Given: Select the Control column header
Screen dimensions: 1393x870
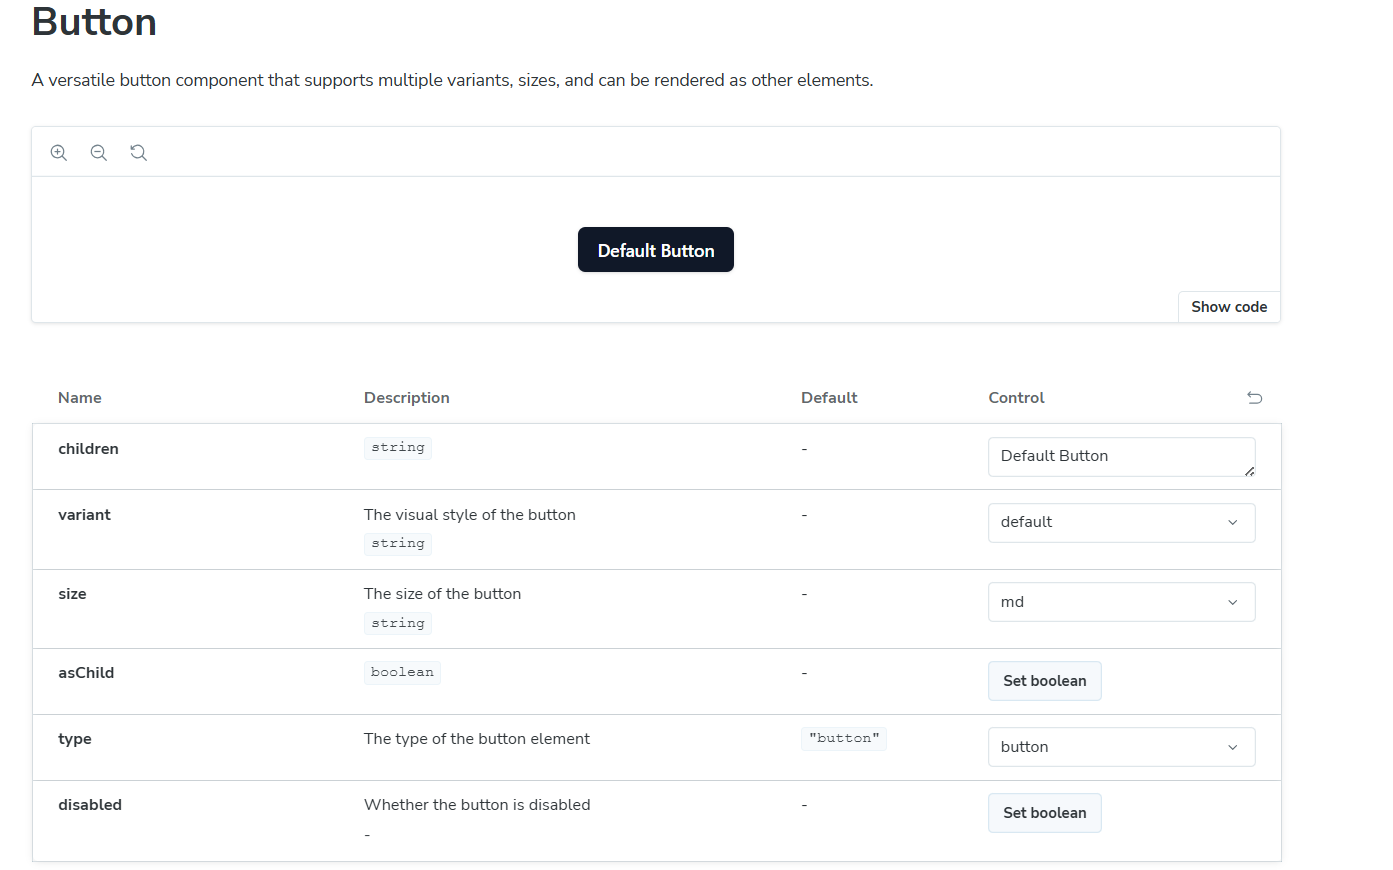Looking at the screenshot, I should click(x=1016, y=398).
